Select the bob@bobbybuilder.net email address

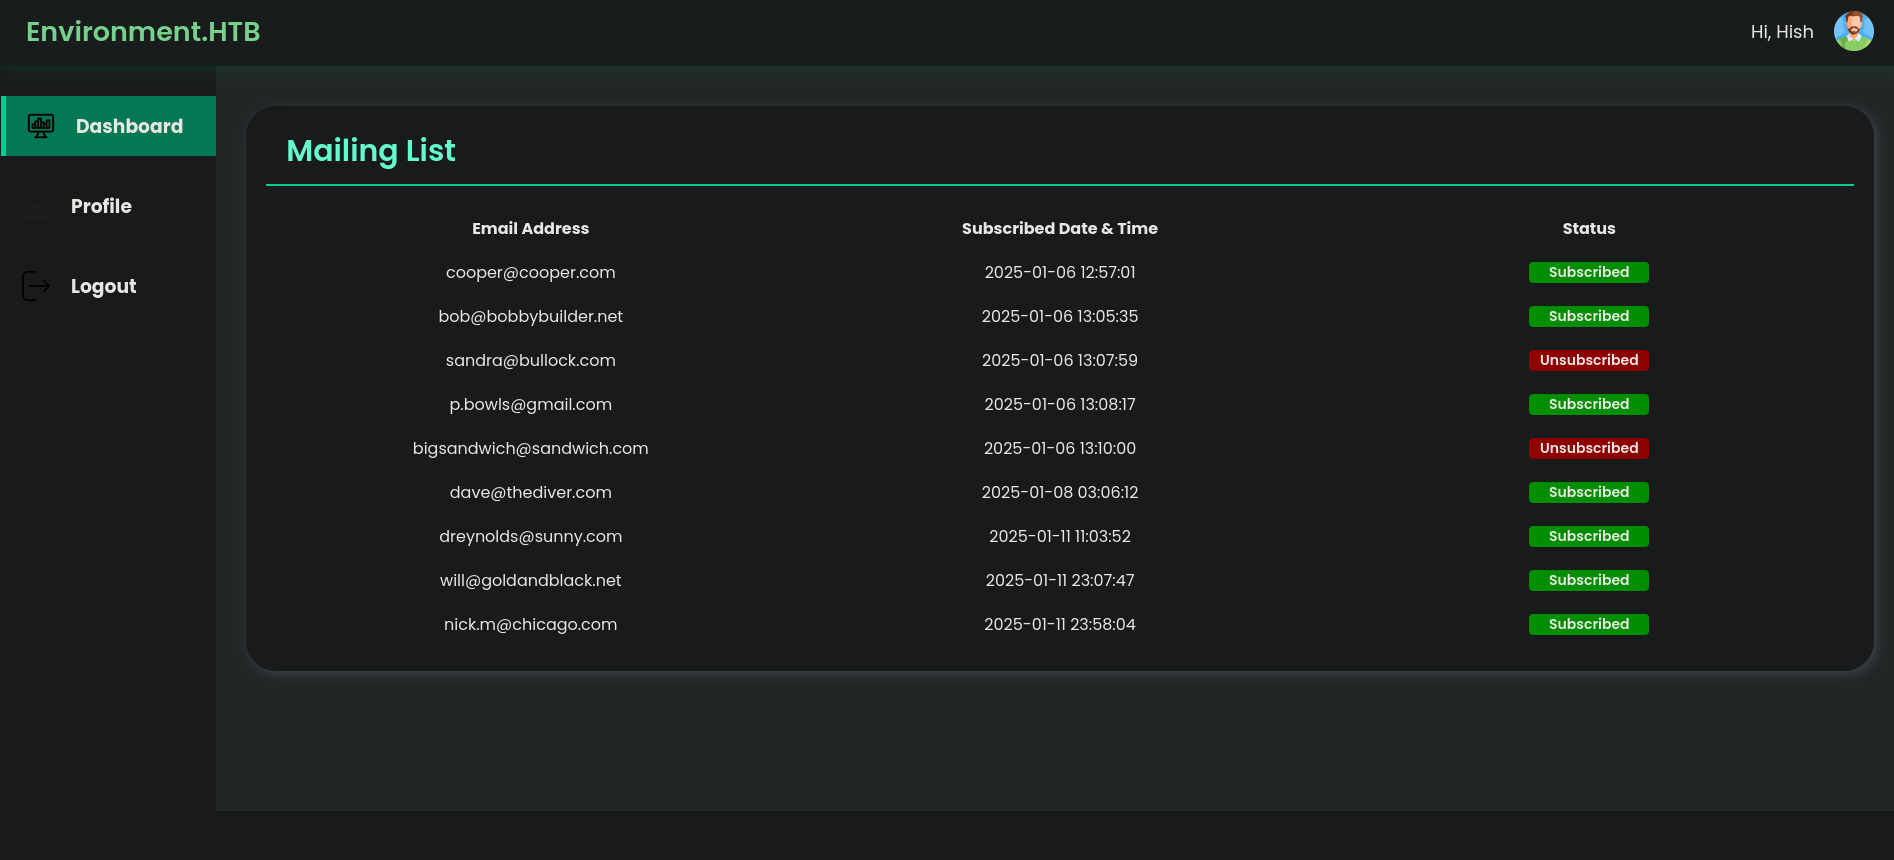pyautogui.click(x=530, y=316)
